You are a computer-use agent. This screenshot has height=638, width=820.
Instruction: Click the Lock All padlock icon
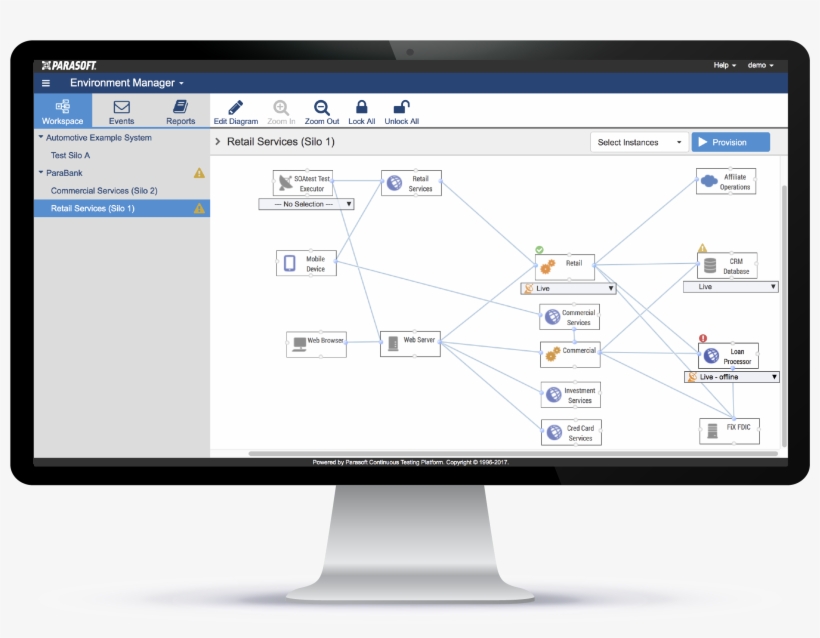click(361, 107)
